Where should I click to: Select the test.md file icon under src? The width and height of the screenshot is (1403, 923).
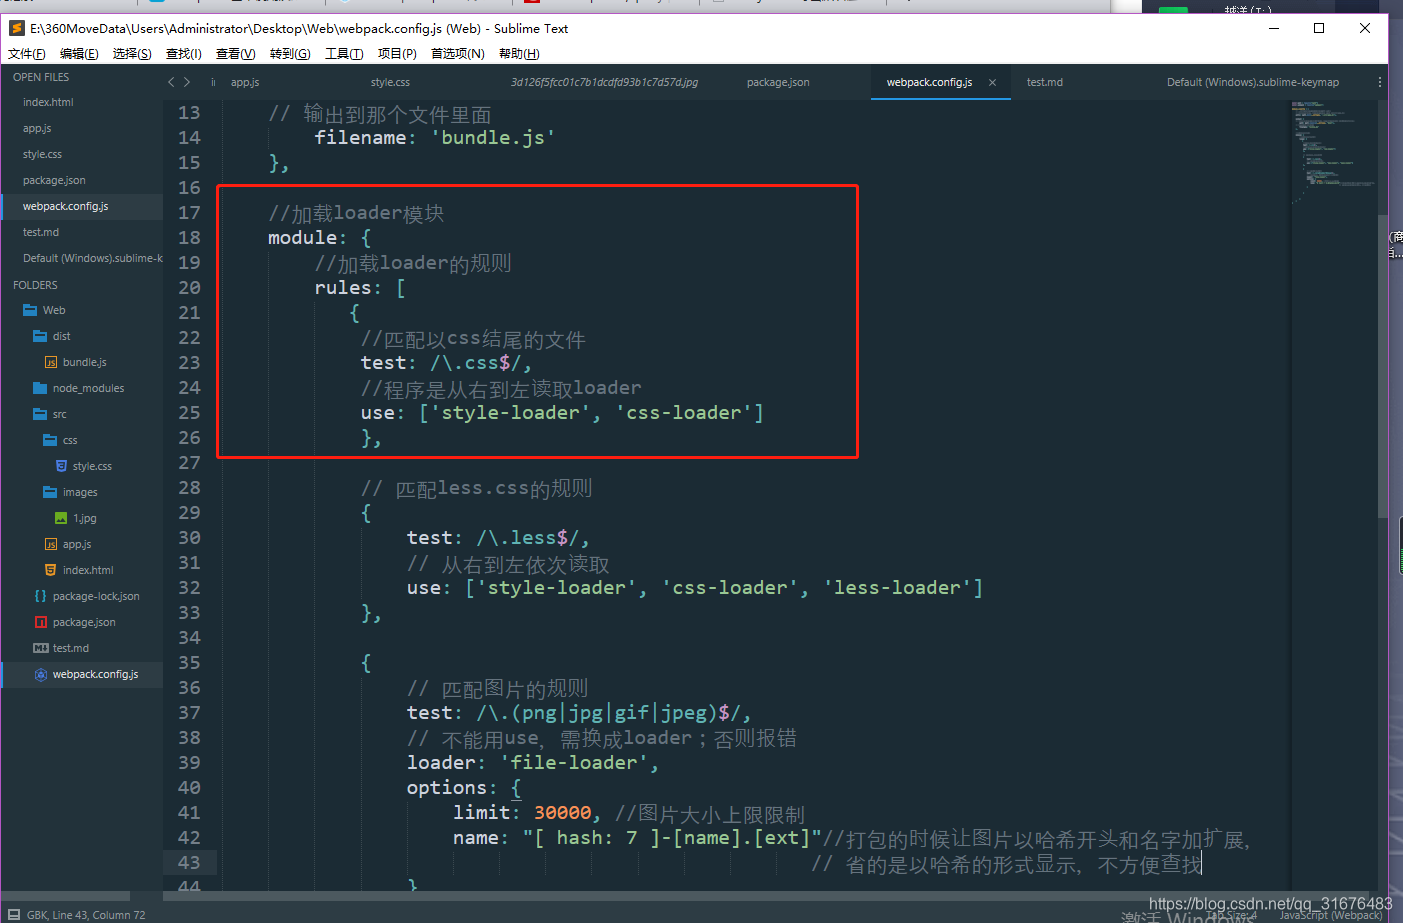(42, 647)
